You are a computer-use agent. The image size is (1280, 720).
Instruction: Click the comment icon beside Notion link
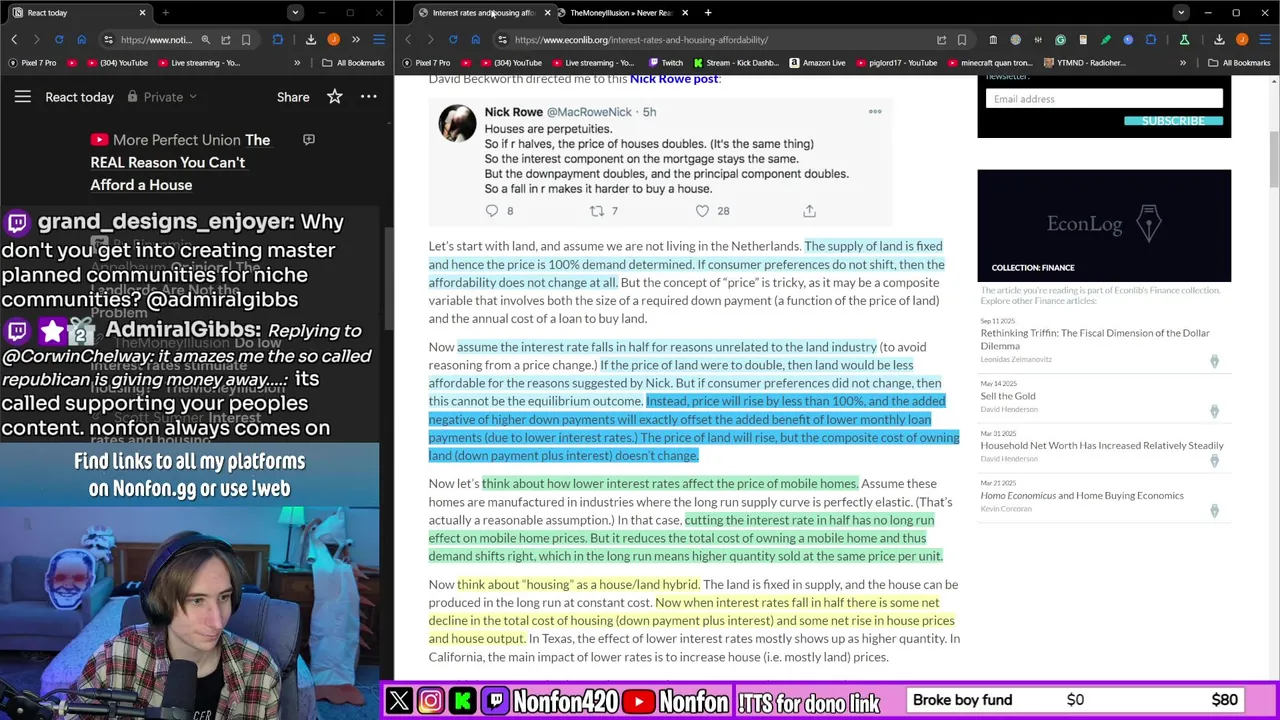click(309, 140)
